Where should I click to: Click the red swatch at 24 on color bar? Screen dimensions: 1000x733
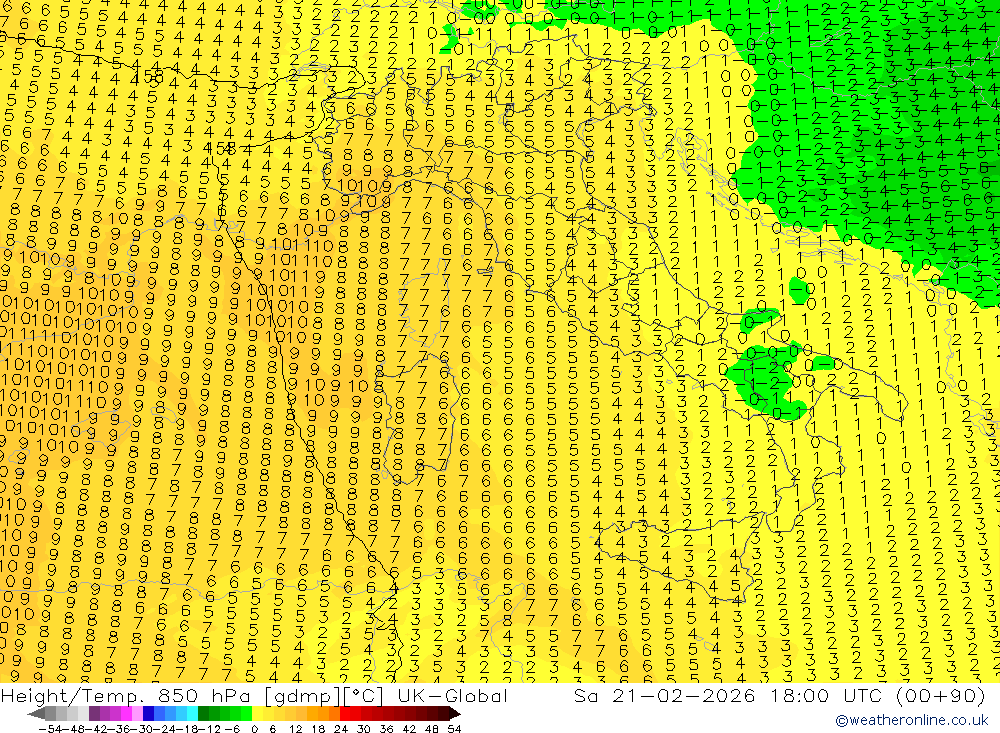[x=345, y=713]
